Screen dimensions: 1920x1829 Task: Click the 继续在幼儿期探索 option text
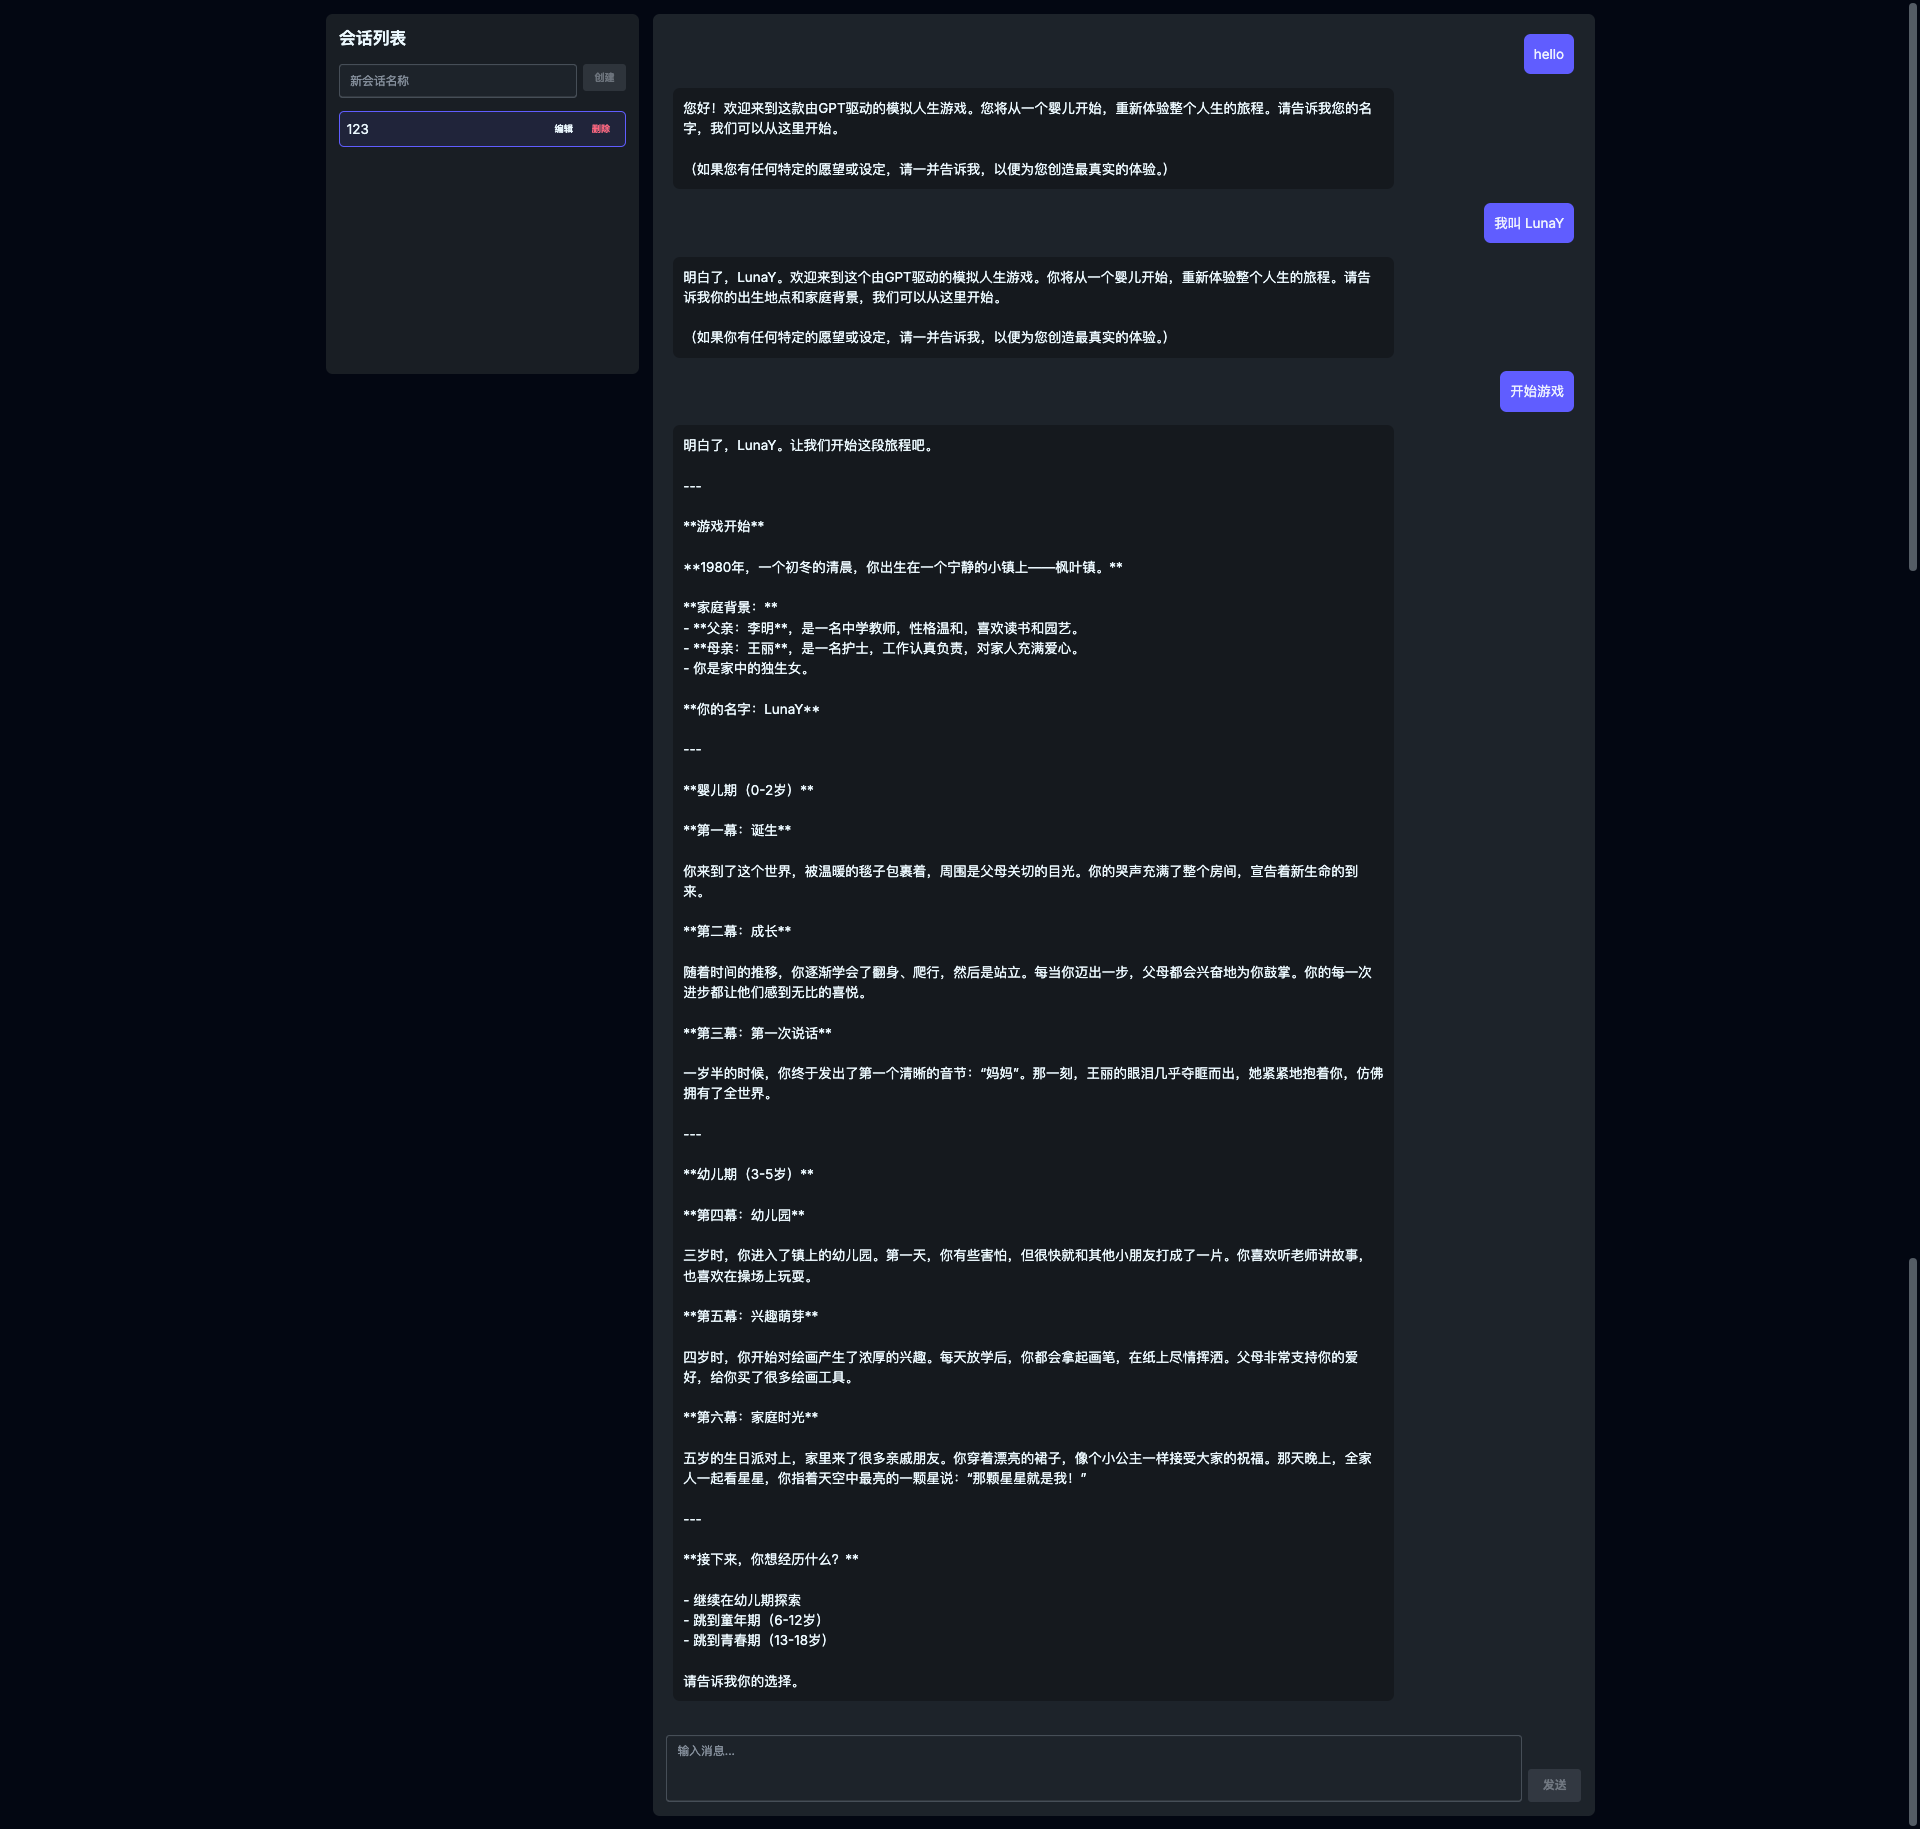[746, 1600]
